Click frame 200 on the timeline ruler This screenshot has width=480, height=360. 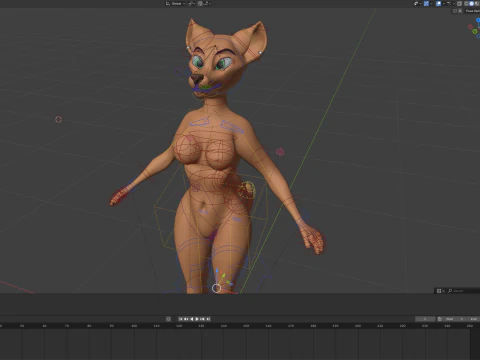[x=358, y=326]
